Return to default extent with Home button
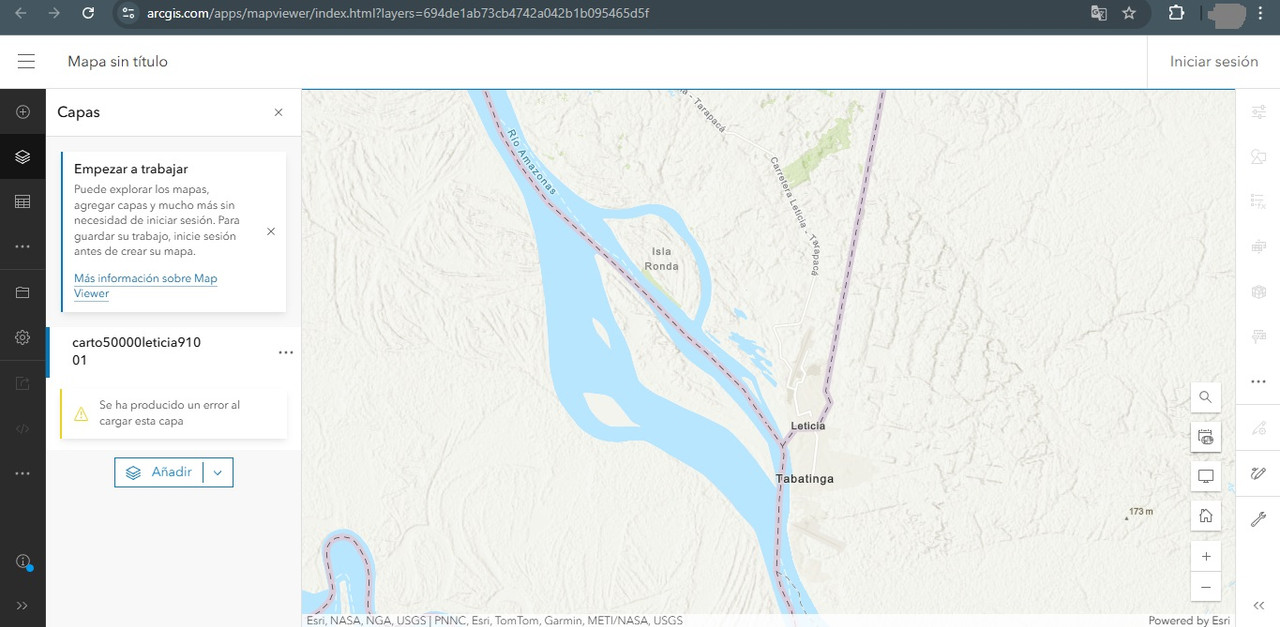 point(1206,516)
